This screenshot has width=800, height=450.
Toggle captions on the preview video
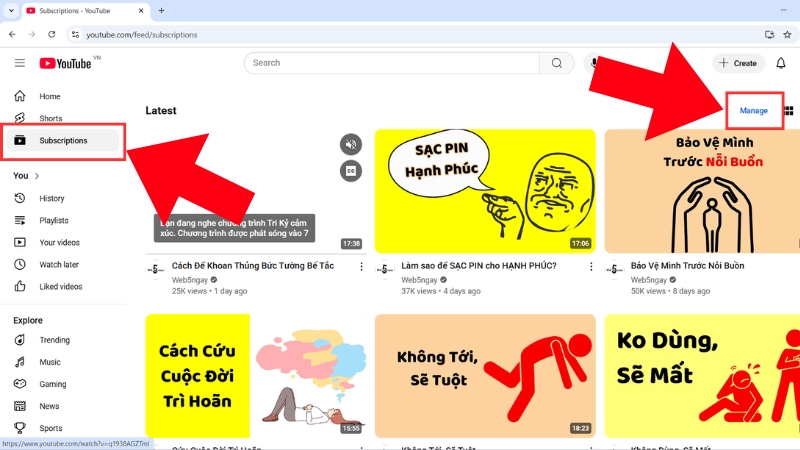click(x=351, y=171)
